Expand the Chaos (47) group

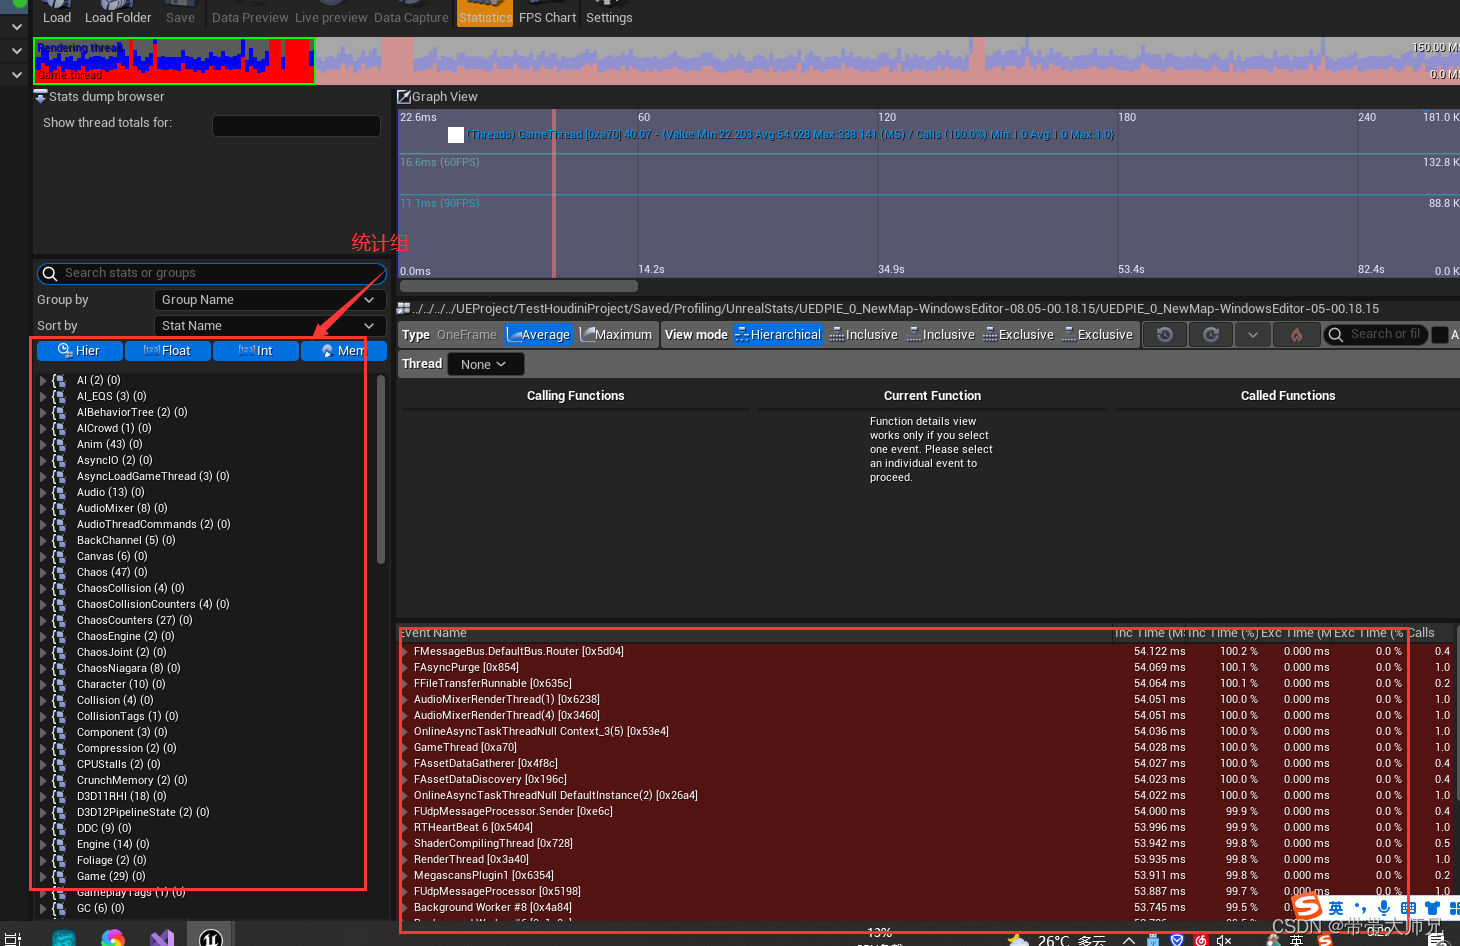pos(43,572)
